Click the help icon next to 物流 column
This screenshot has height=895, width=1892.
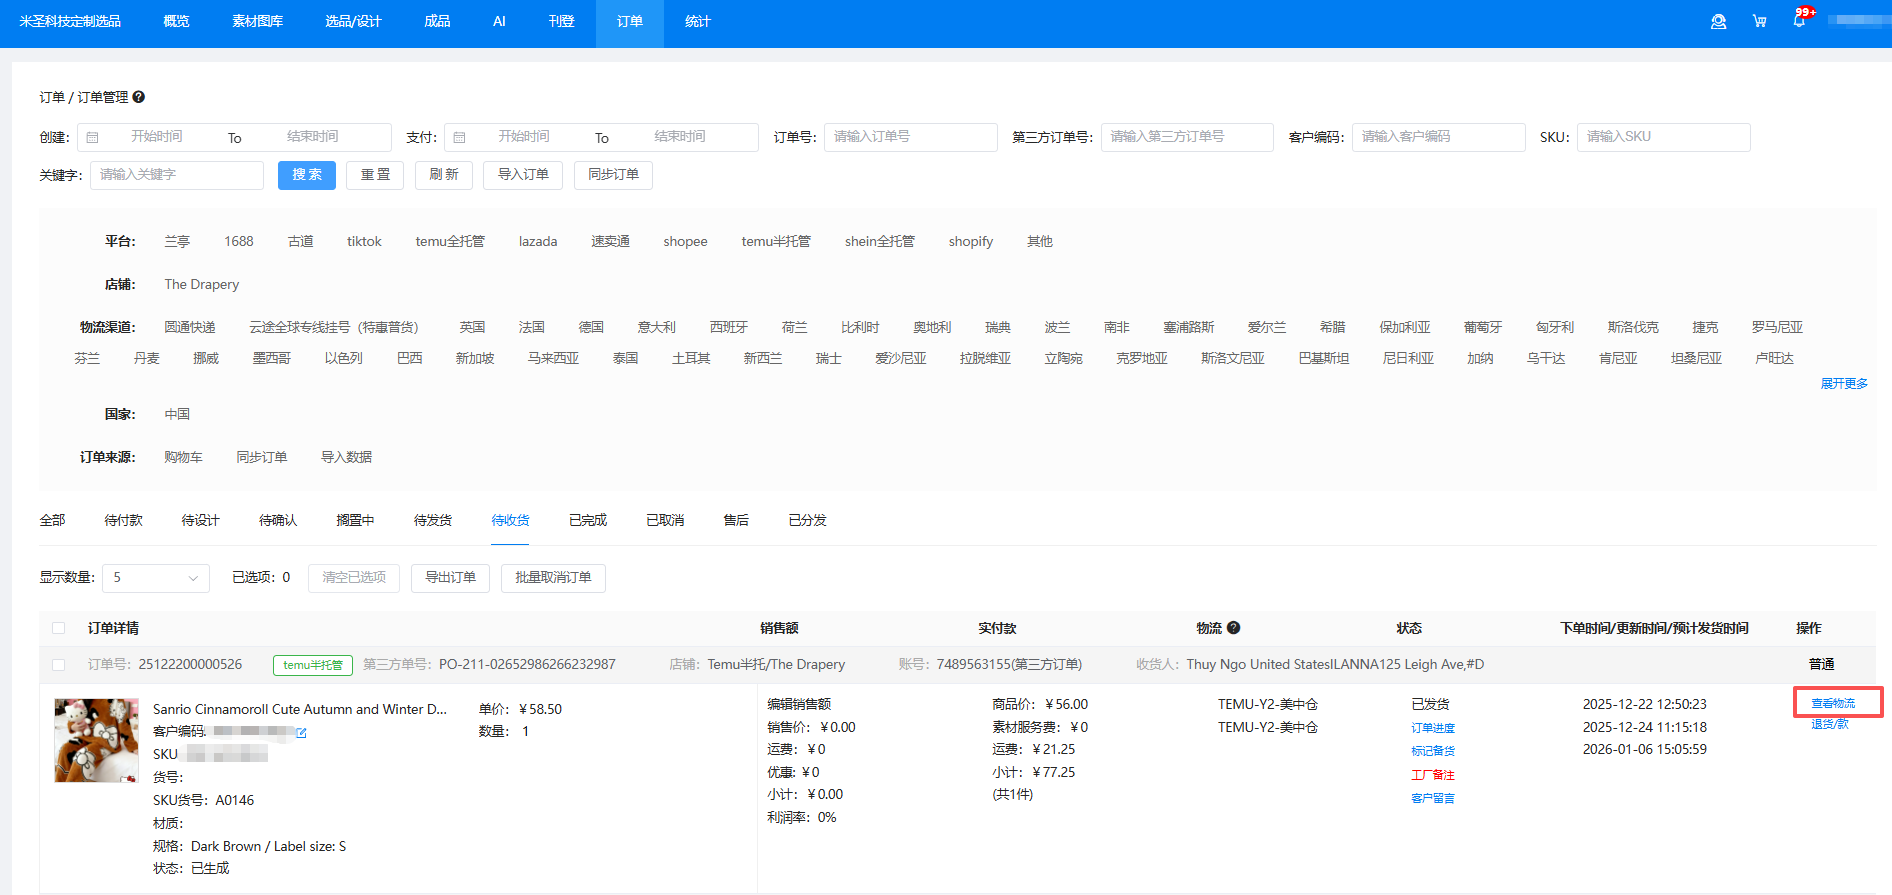point(1234,628)
